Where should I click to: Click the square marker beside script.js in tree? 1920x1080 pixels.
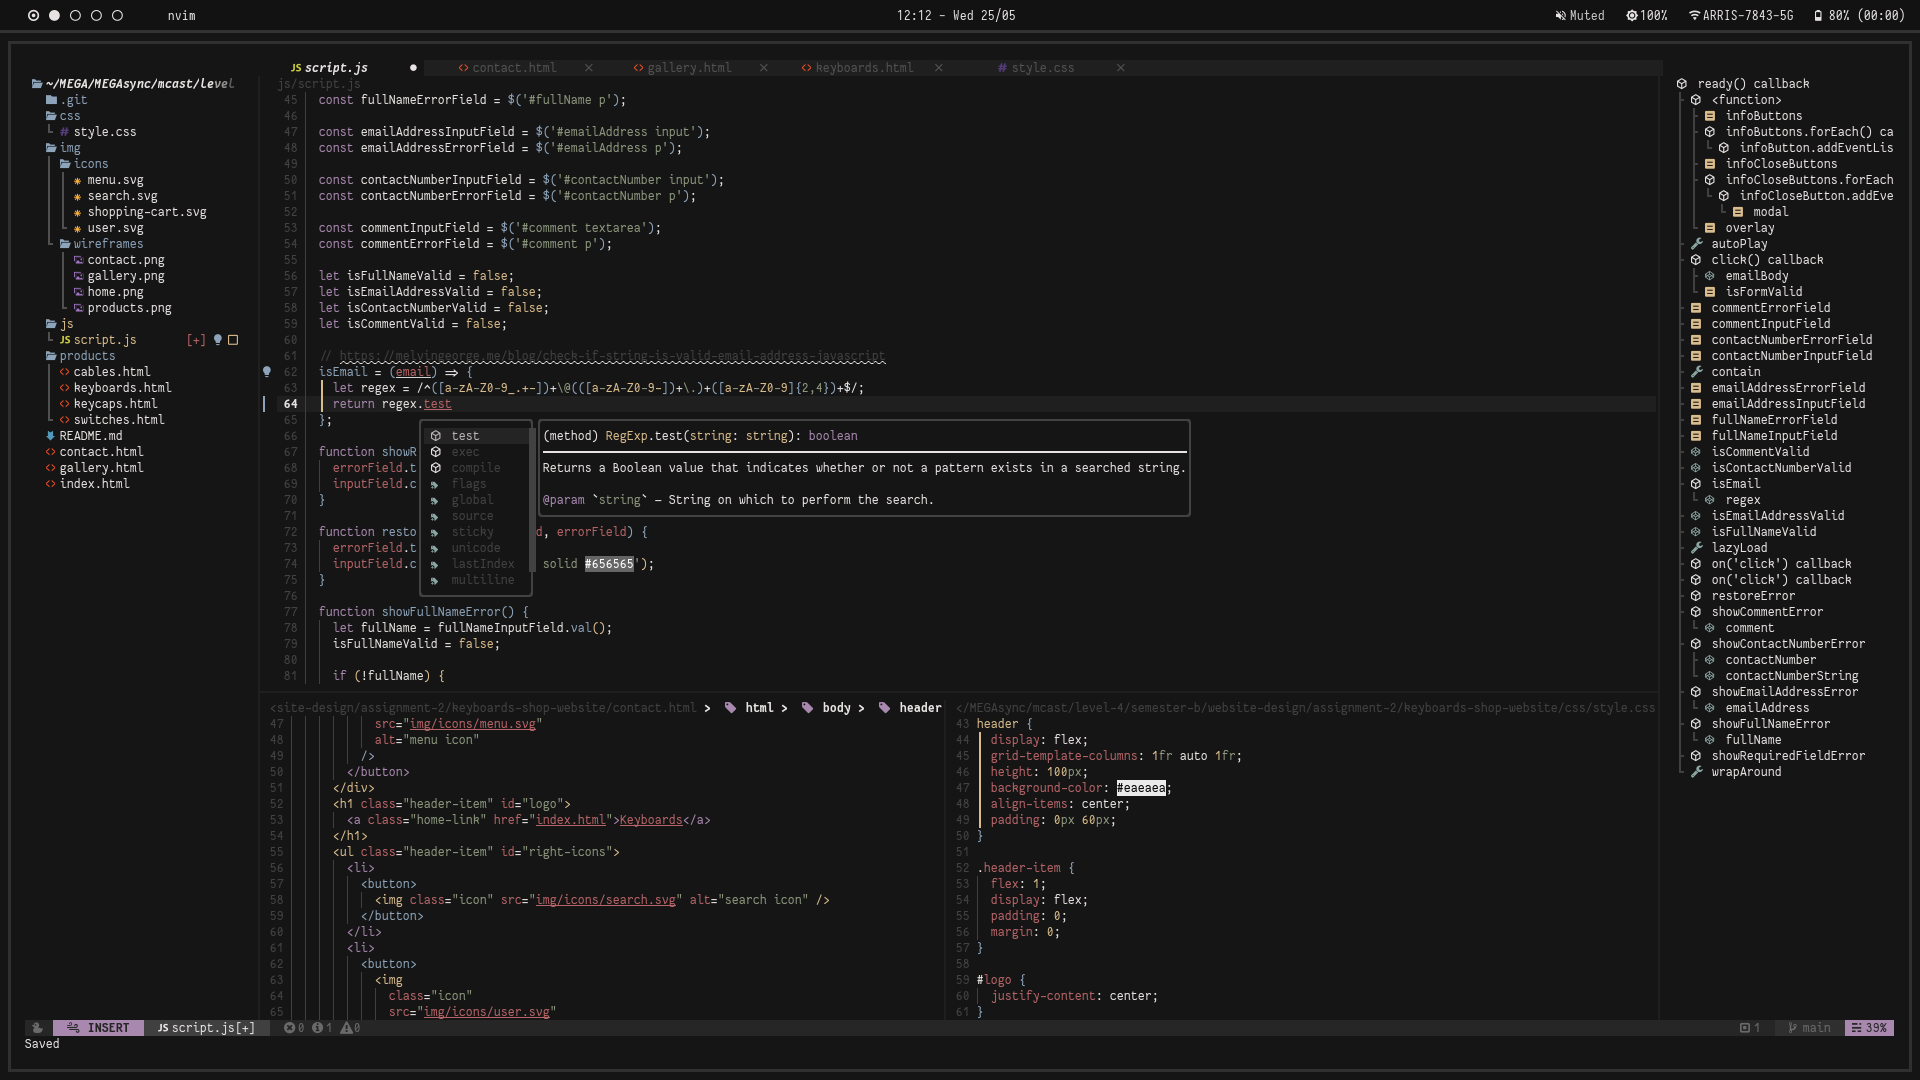[x=233, y=340]
